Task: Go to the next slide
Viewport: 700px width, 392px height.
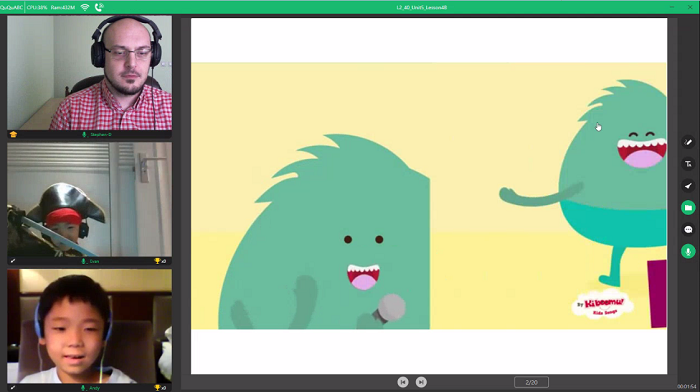Action: point(421,382)
